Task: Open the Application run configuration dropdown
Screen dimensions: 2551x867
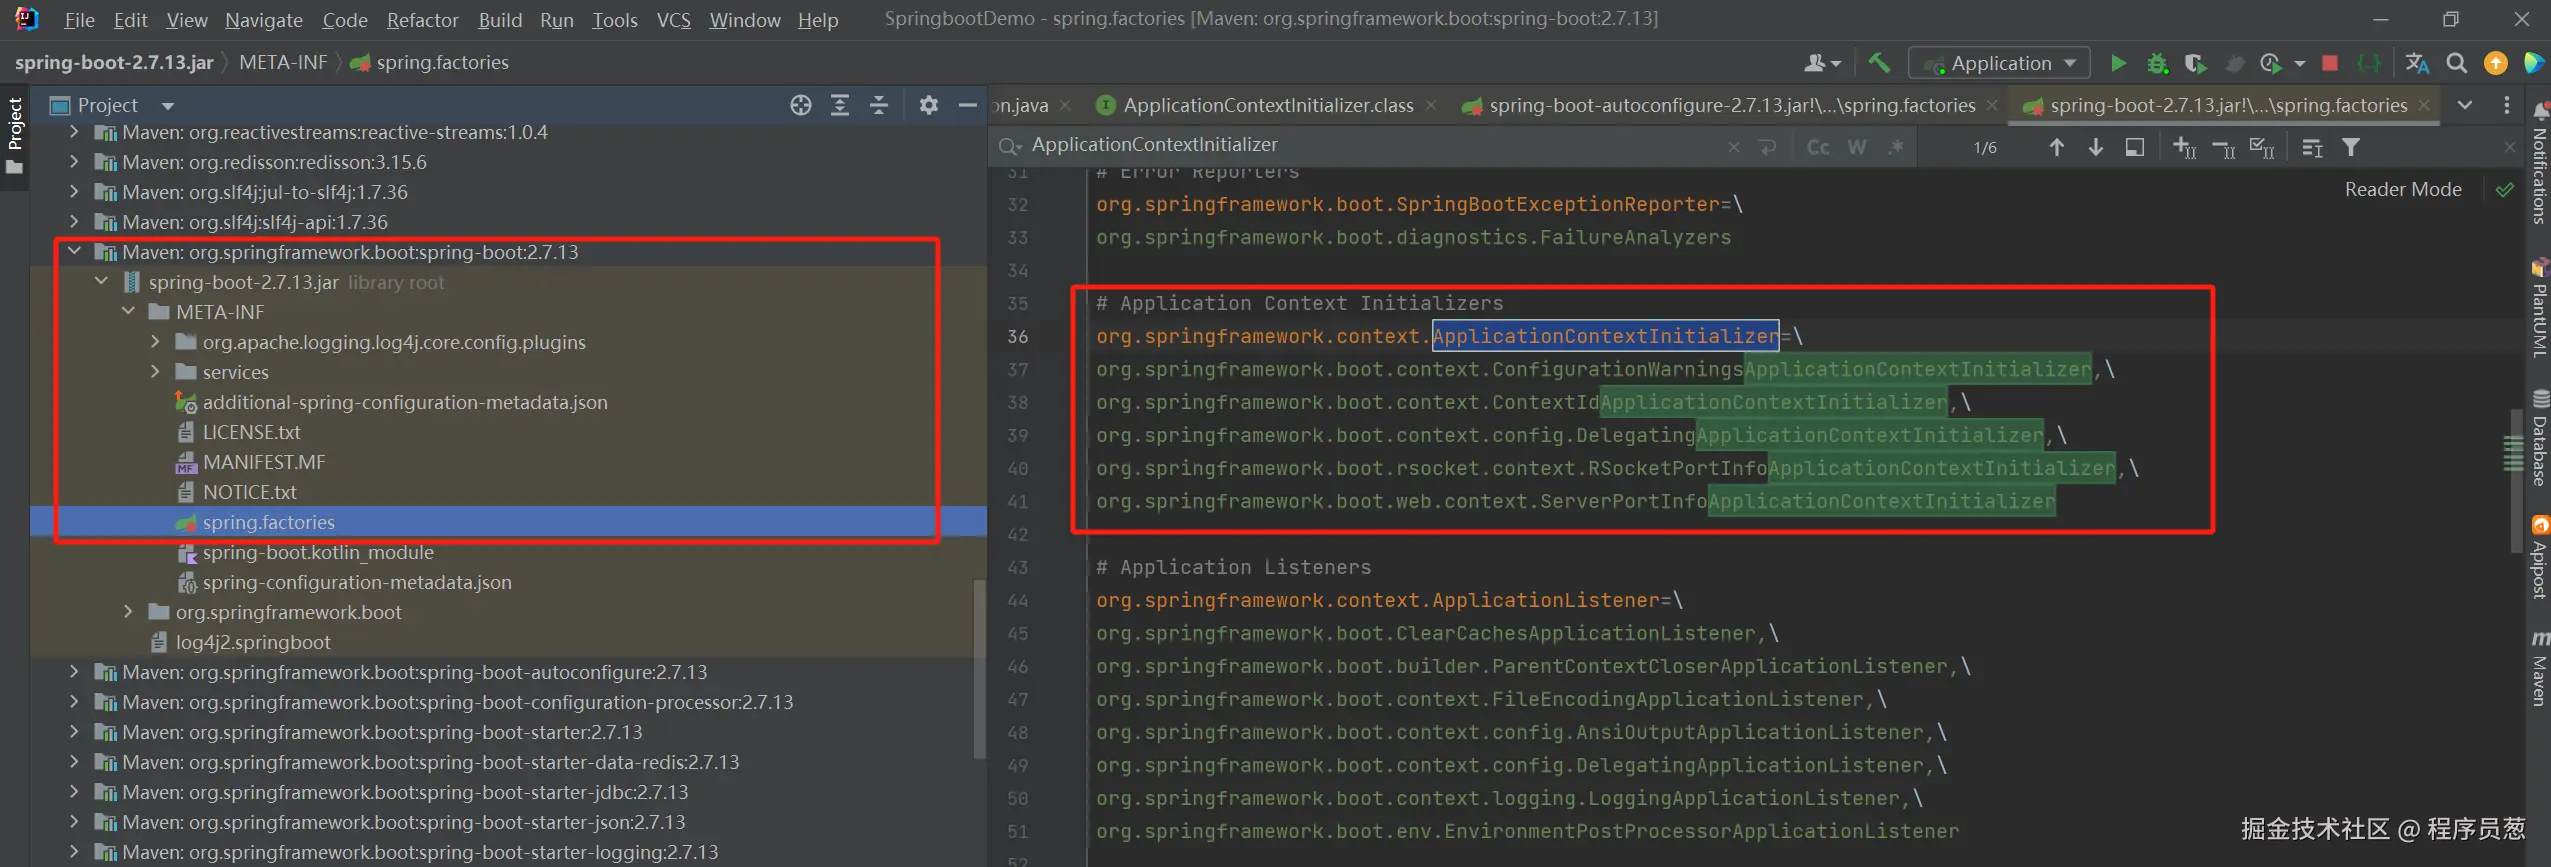Action: (x=2000, y=63)
